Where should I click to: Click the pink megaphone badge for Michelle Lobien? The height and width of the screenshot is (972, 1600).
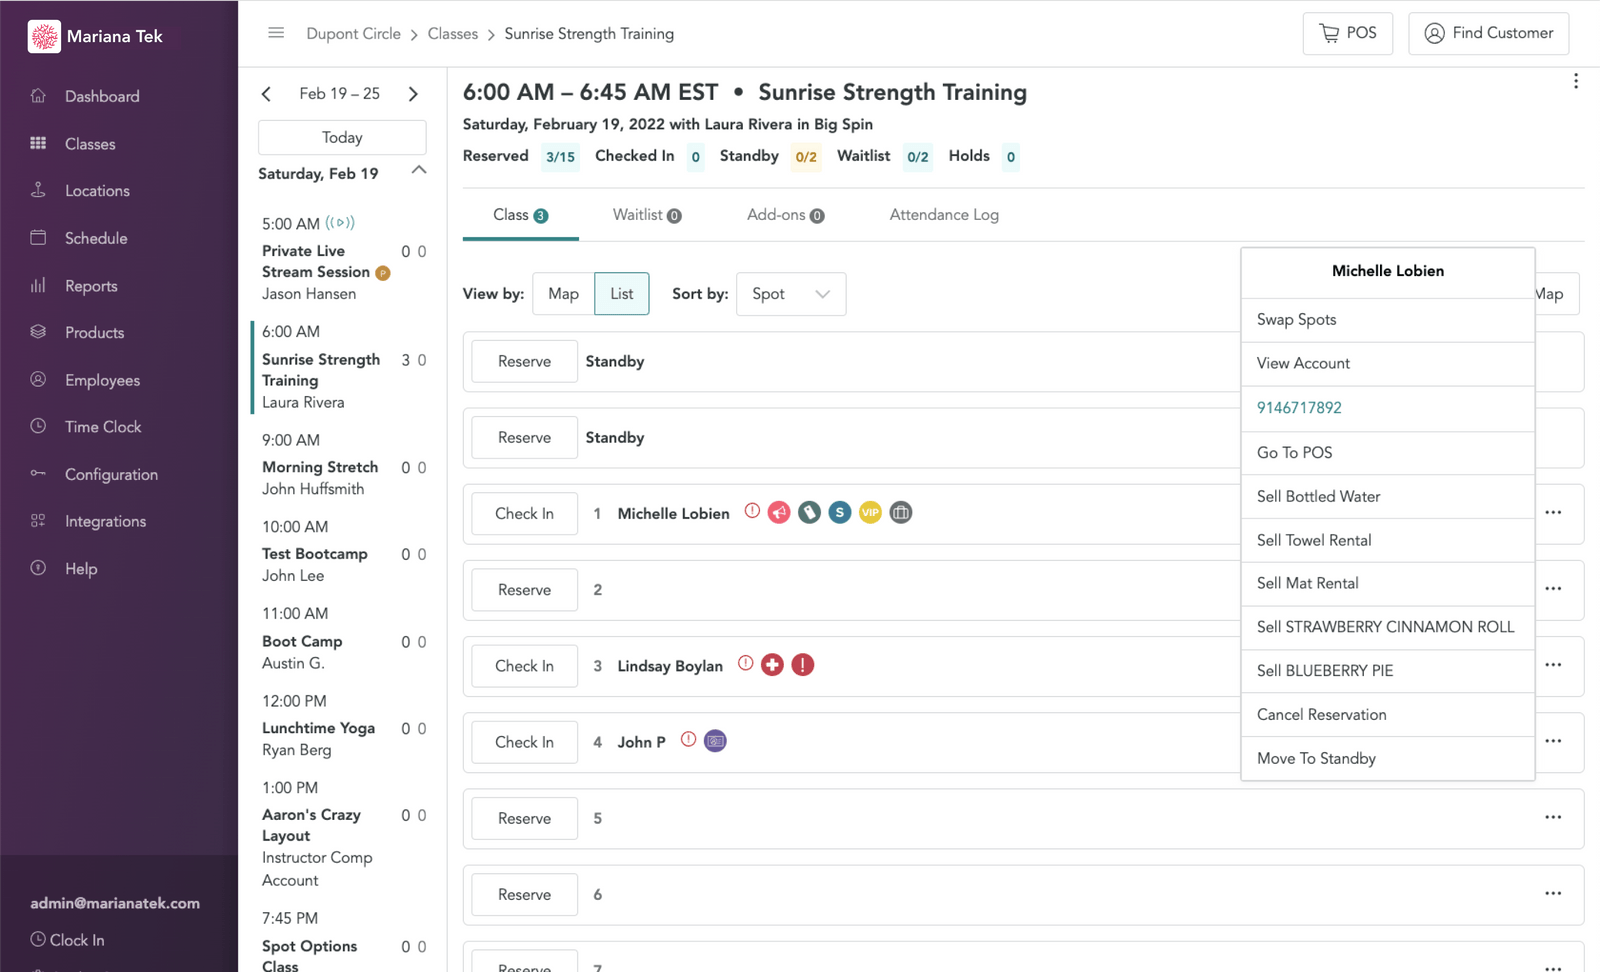click(779, 513)
